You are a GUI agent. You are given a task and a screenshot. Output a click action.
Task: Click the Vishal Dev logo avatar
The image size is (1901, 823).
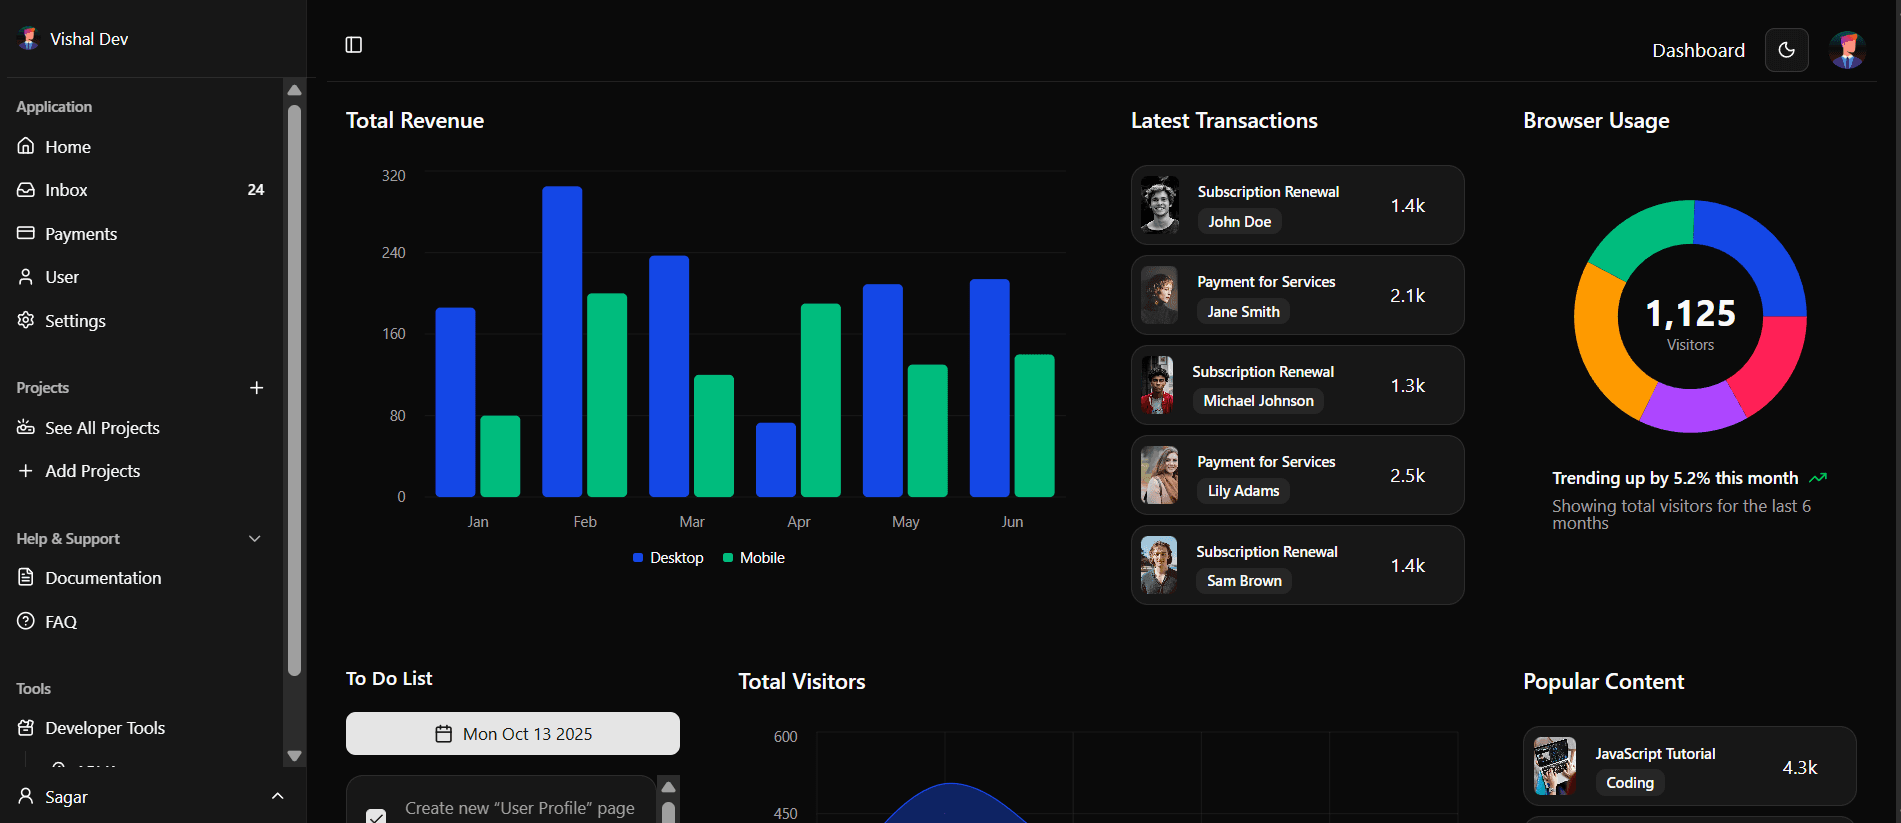tap(29, 38)
